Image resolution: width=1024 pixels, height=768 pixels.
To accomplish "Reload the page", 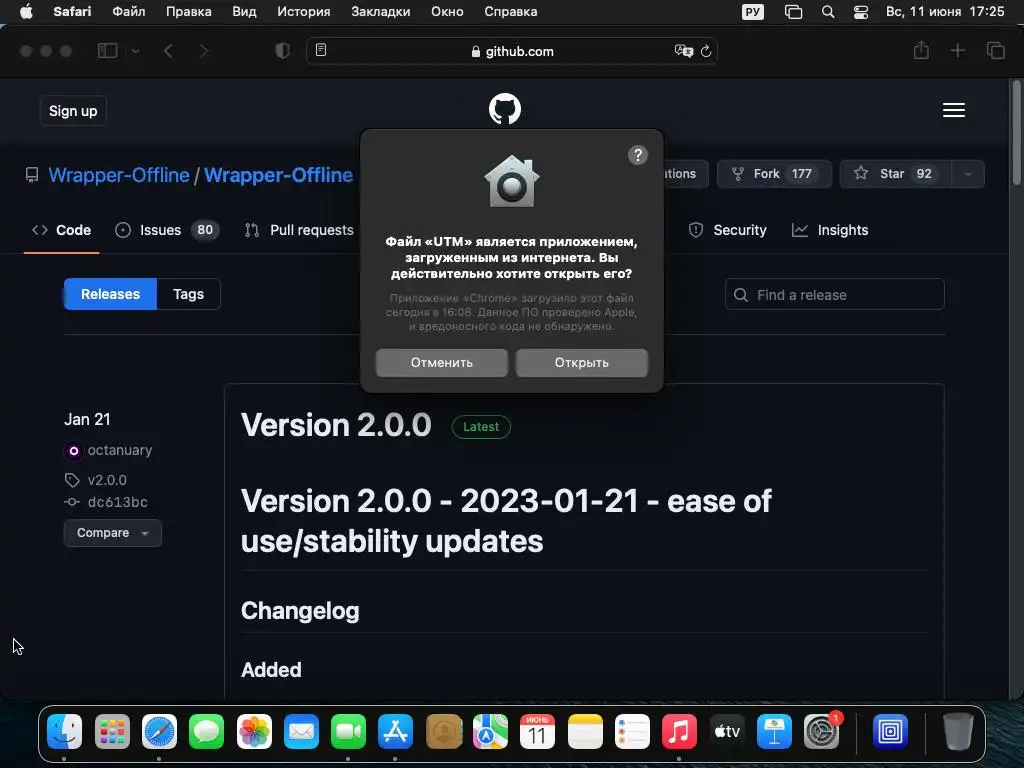I will tap(706, 51).
